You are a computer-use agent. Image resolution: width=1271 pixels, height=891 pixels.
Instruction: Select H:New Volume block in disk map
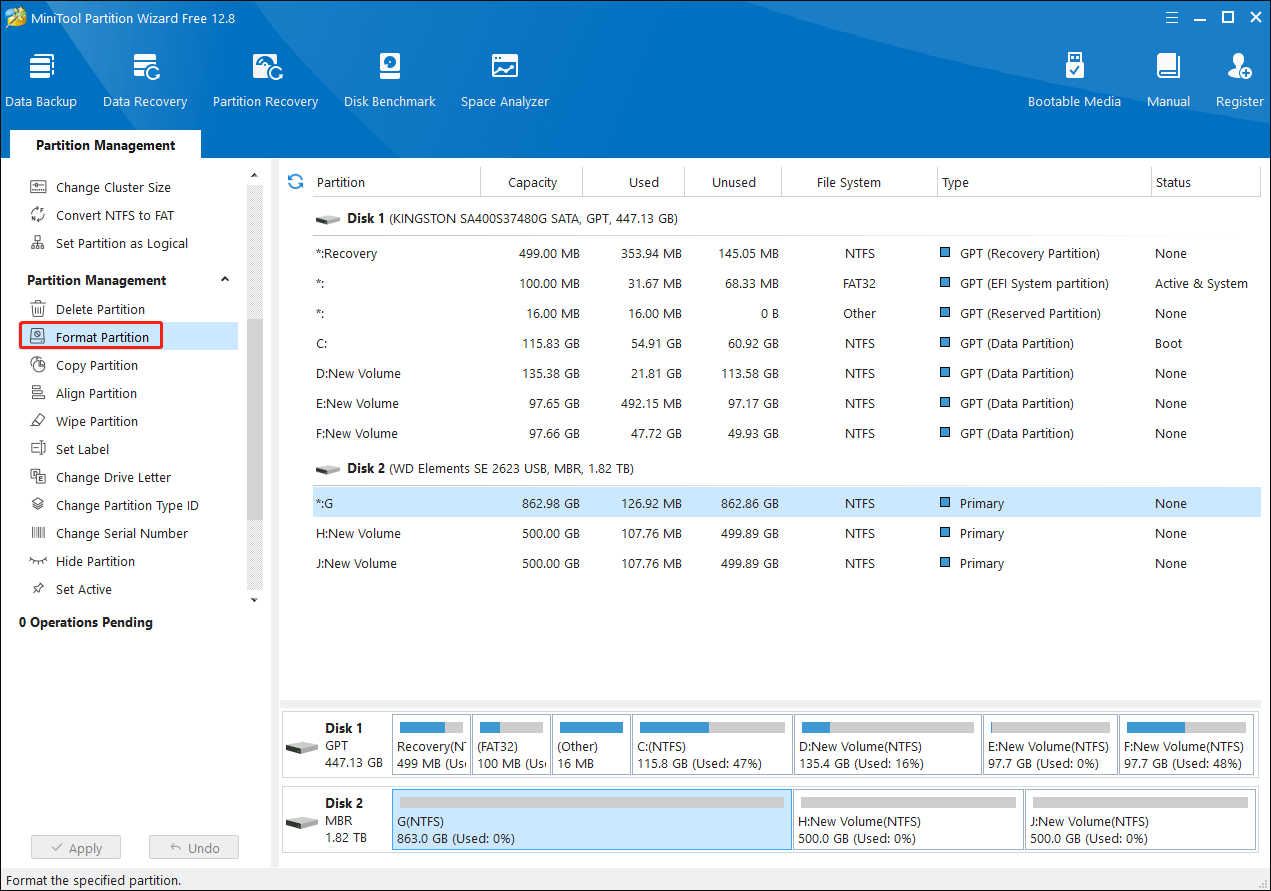tap(909, 820)
